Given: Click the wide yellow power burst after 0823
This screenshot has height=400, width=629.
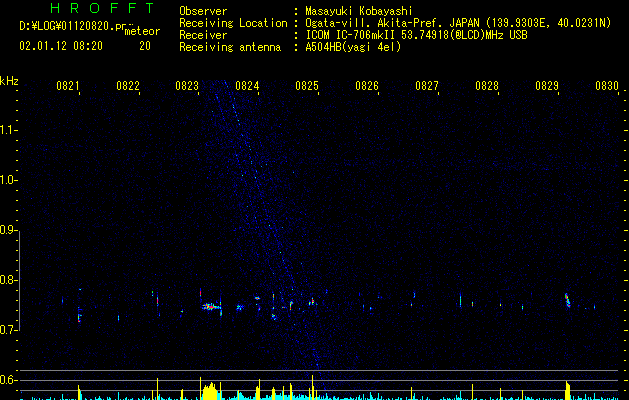Looking at the screenshot, I should coord(210,391).
